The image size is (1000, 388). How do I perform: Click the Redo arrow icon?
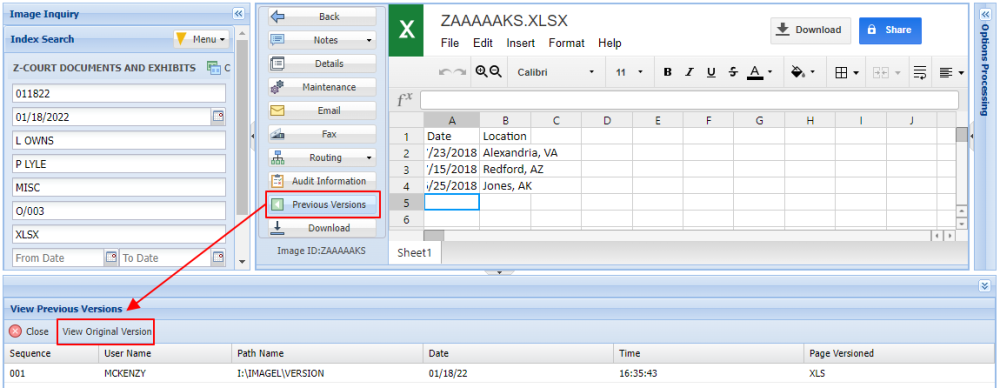point(460,72)
